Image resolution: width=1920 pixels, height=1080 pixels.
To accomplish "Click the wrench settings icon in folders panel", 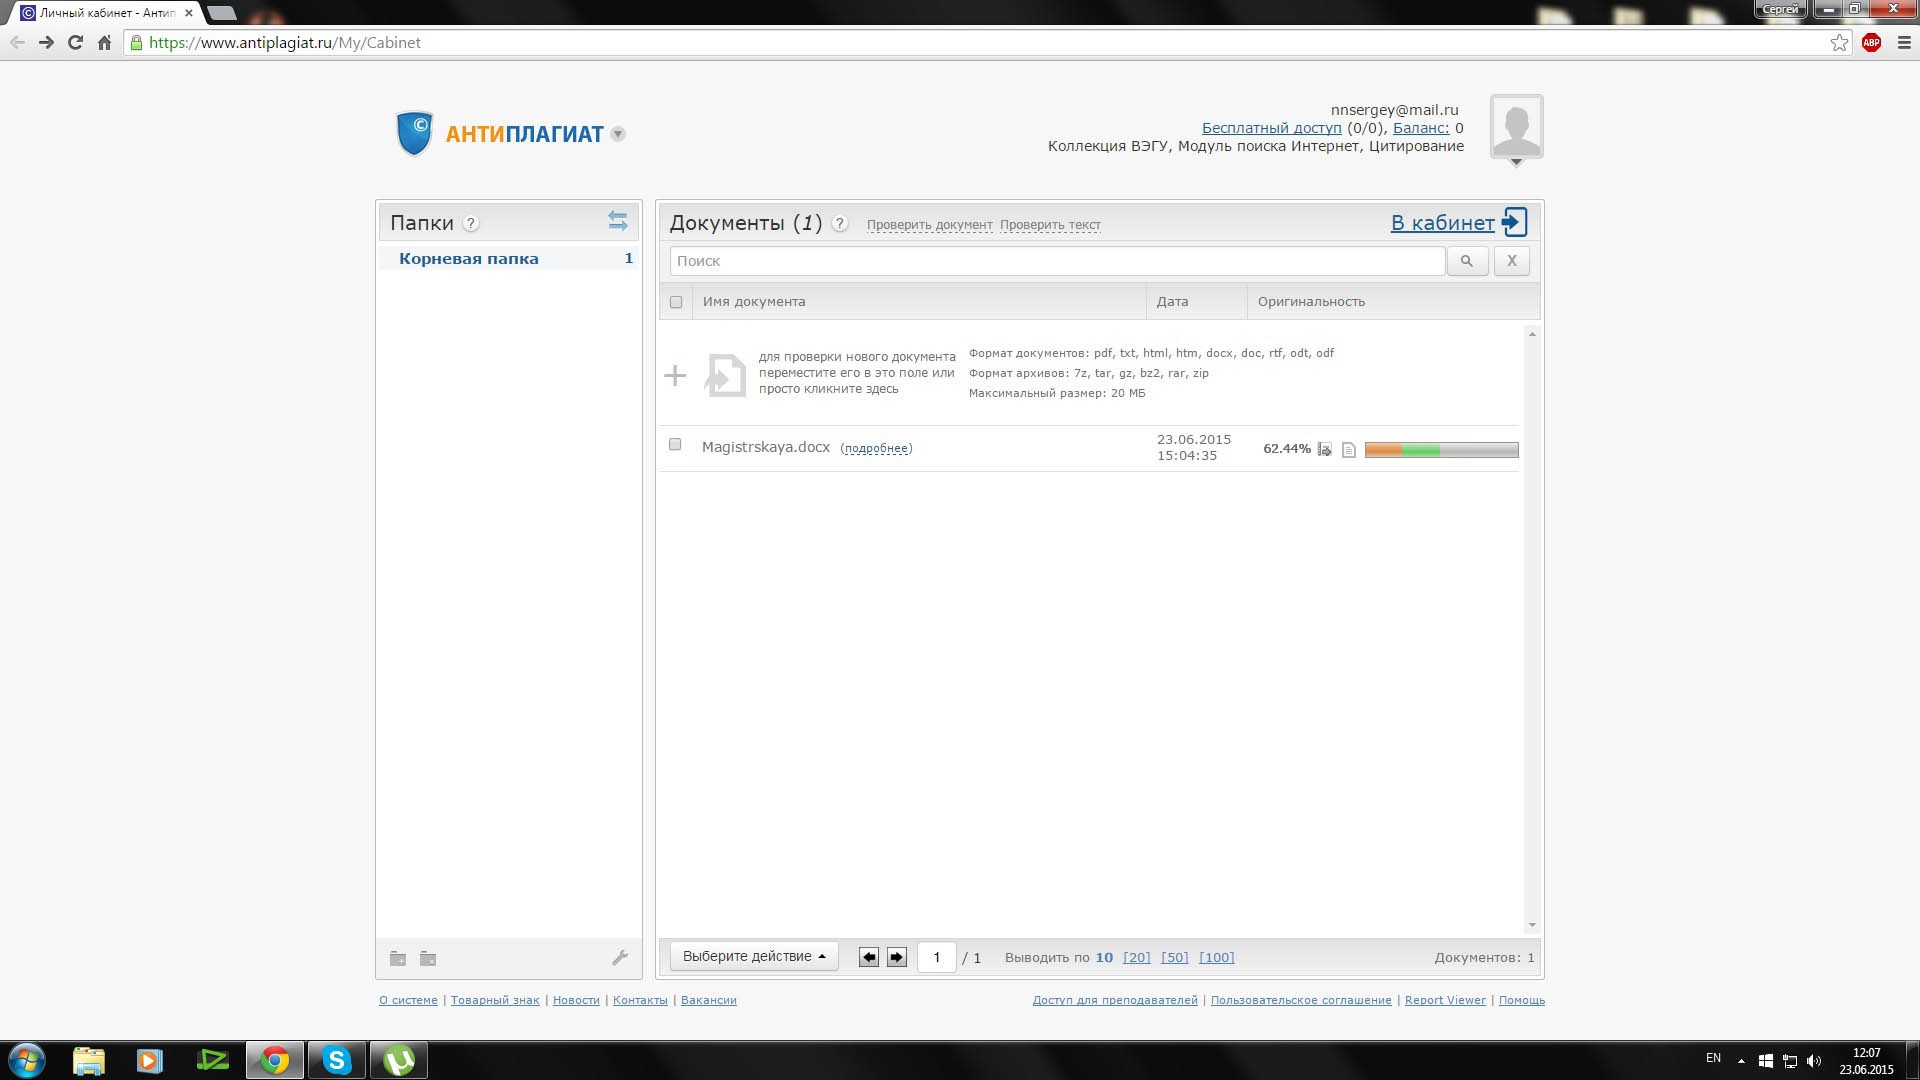I will coord(620,958).
